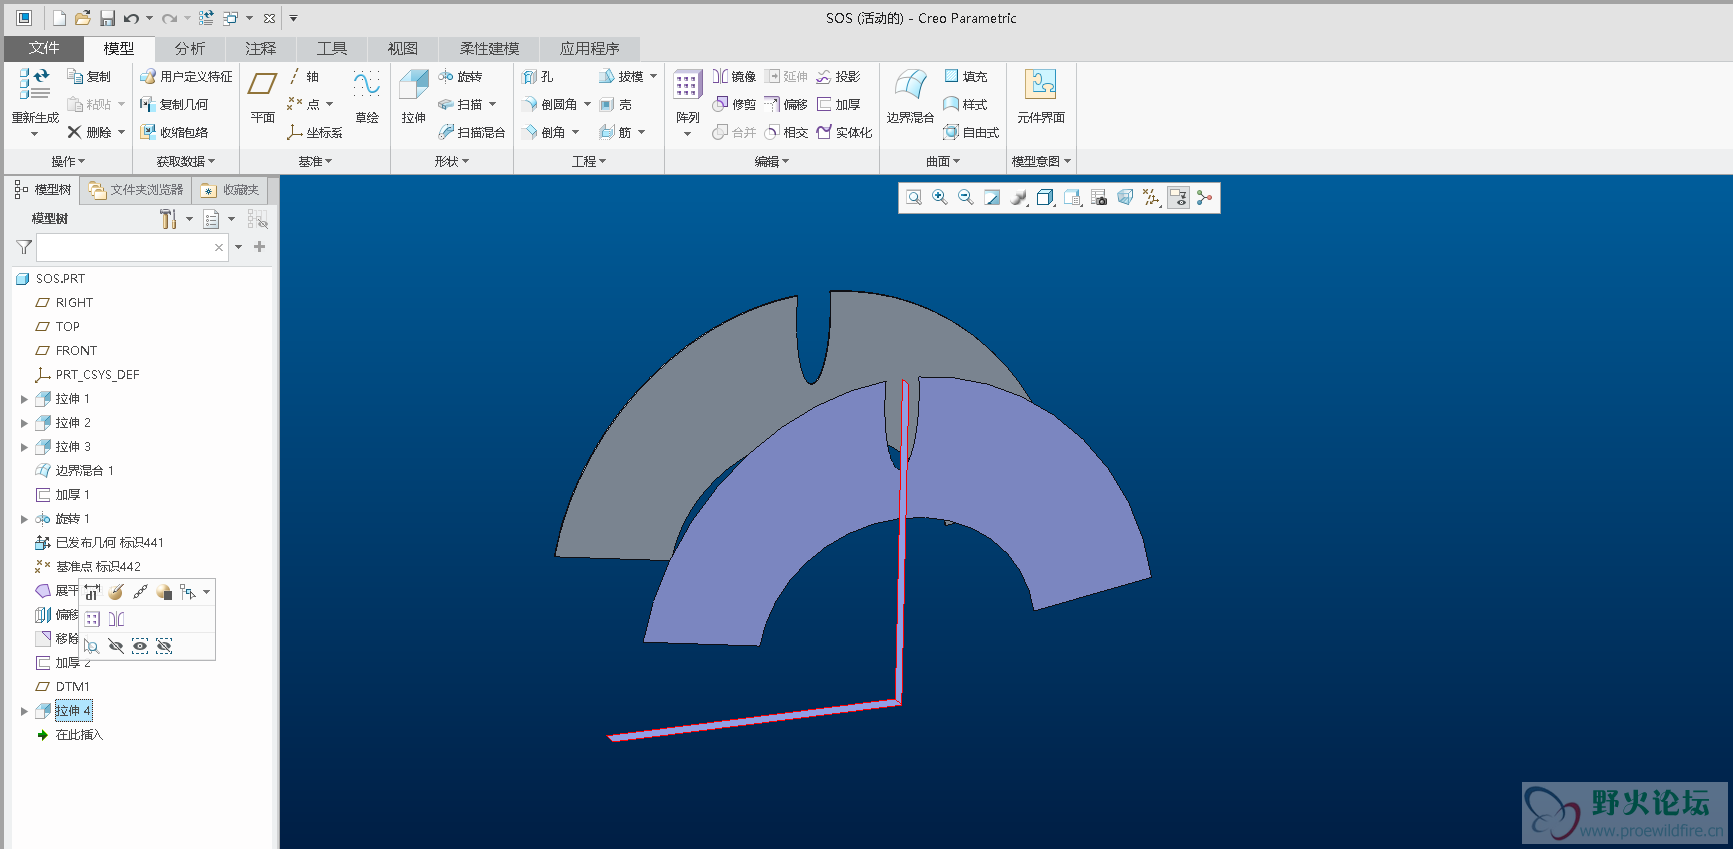
Task: Click Pattern icon in mini toolbar
Action: coord(92,619)
